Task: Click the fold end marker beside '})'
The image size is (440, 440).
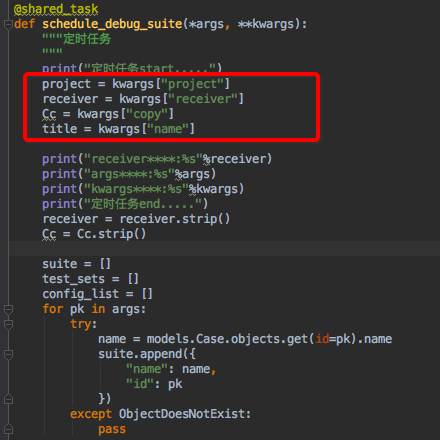Action: coord(8,399)
